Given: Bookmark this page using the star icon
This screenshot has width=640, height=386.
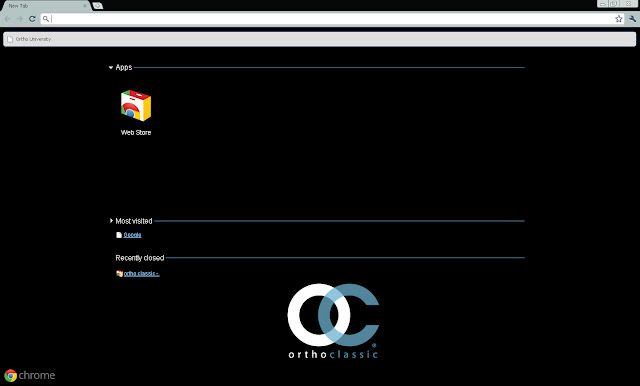Looking at the screenshot, I should (x=619, y=19).
